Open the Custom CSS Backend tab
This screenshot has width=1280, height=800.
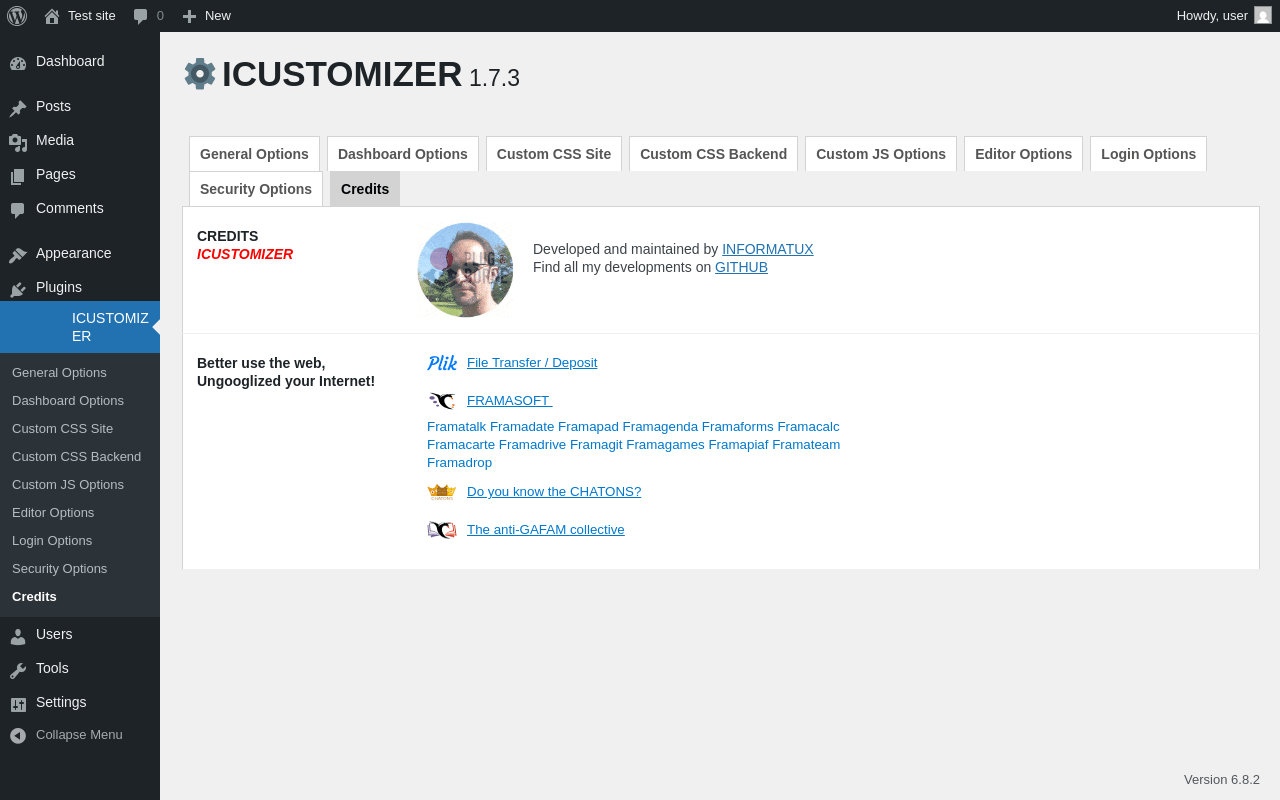(x=713, y=154)
